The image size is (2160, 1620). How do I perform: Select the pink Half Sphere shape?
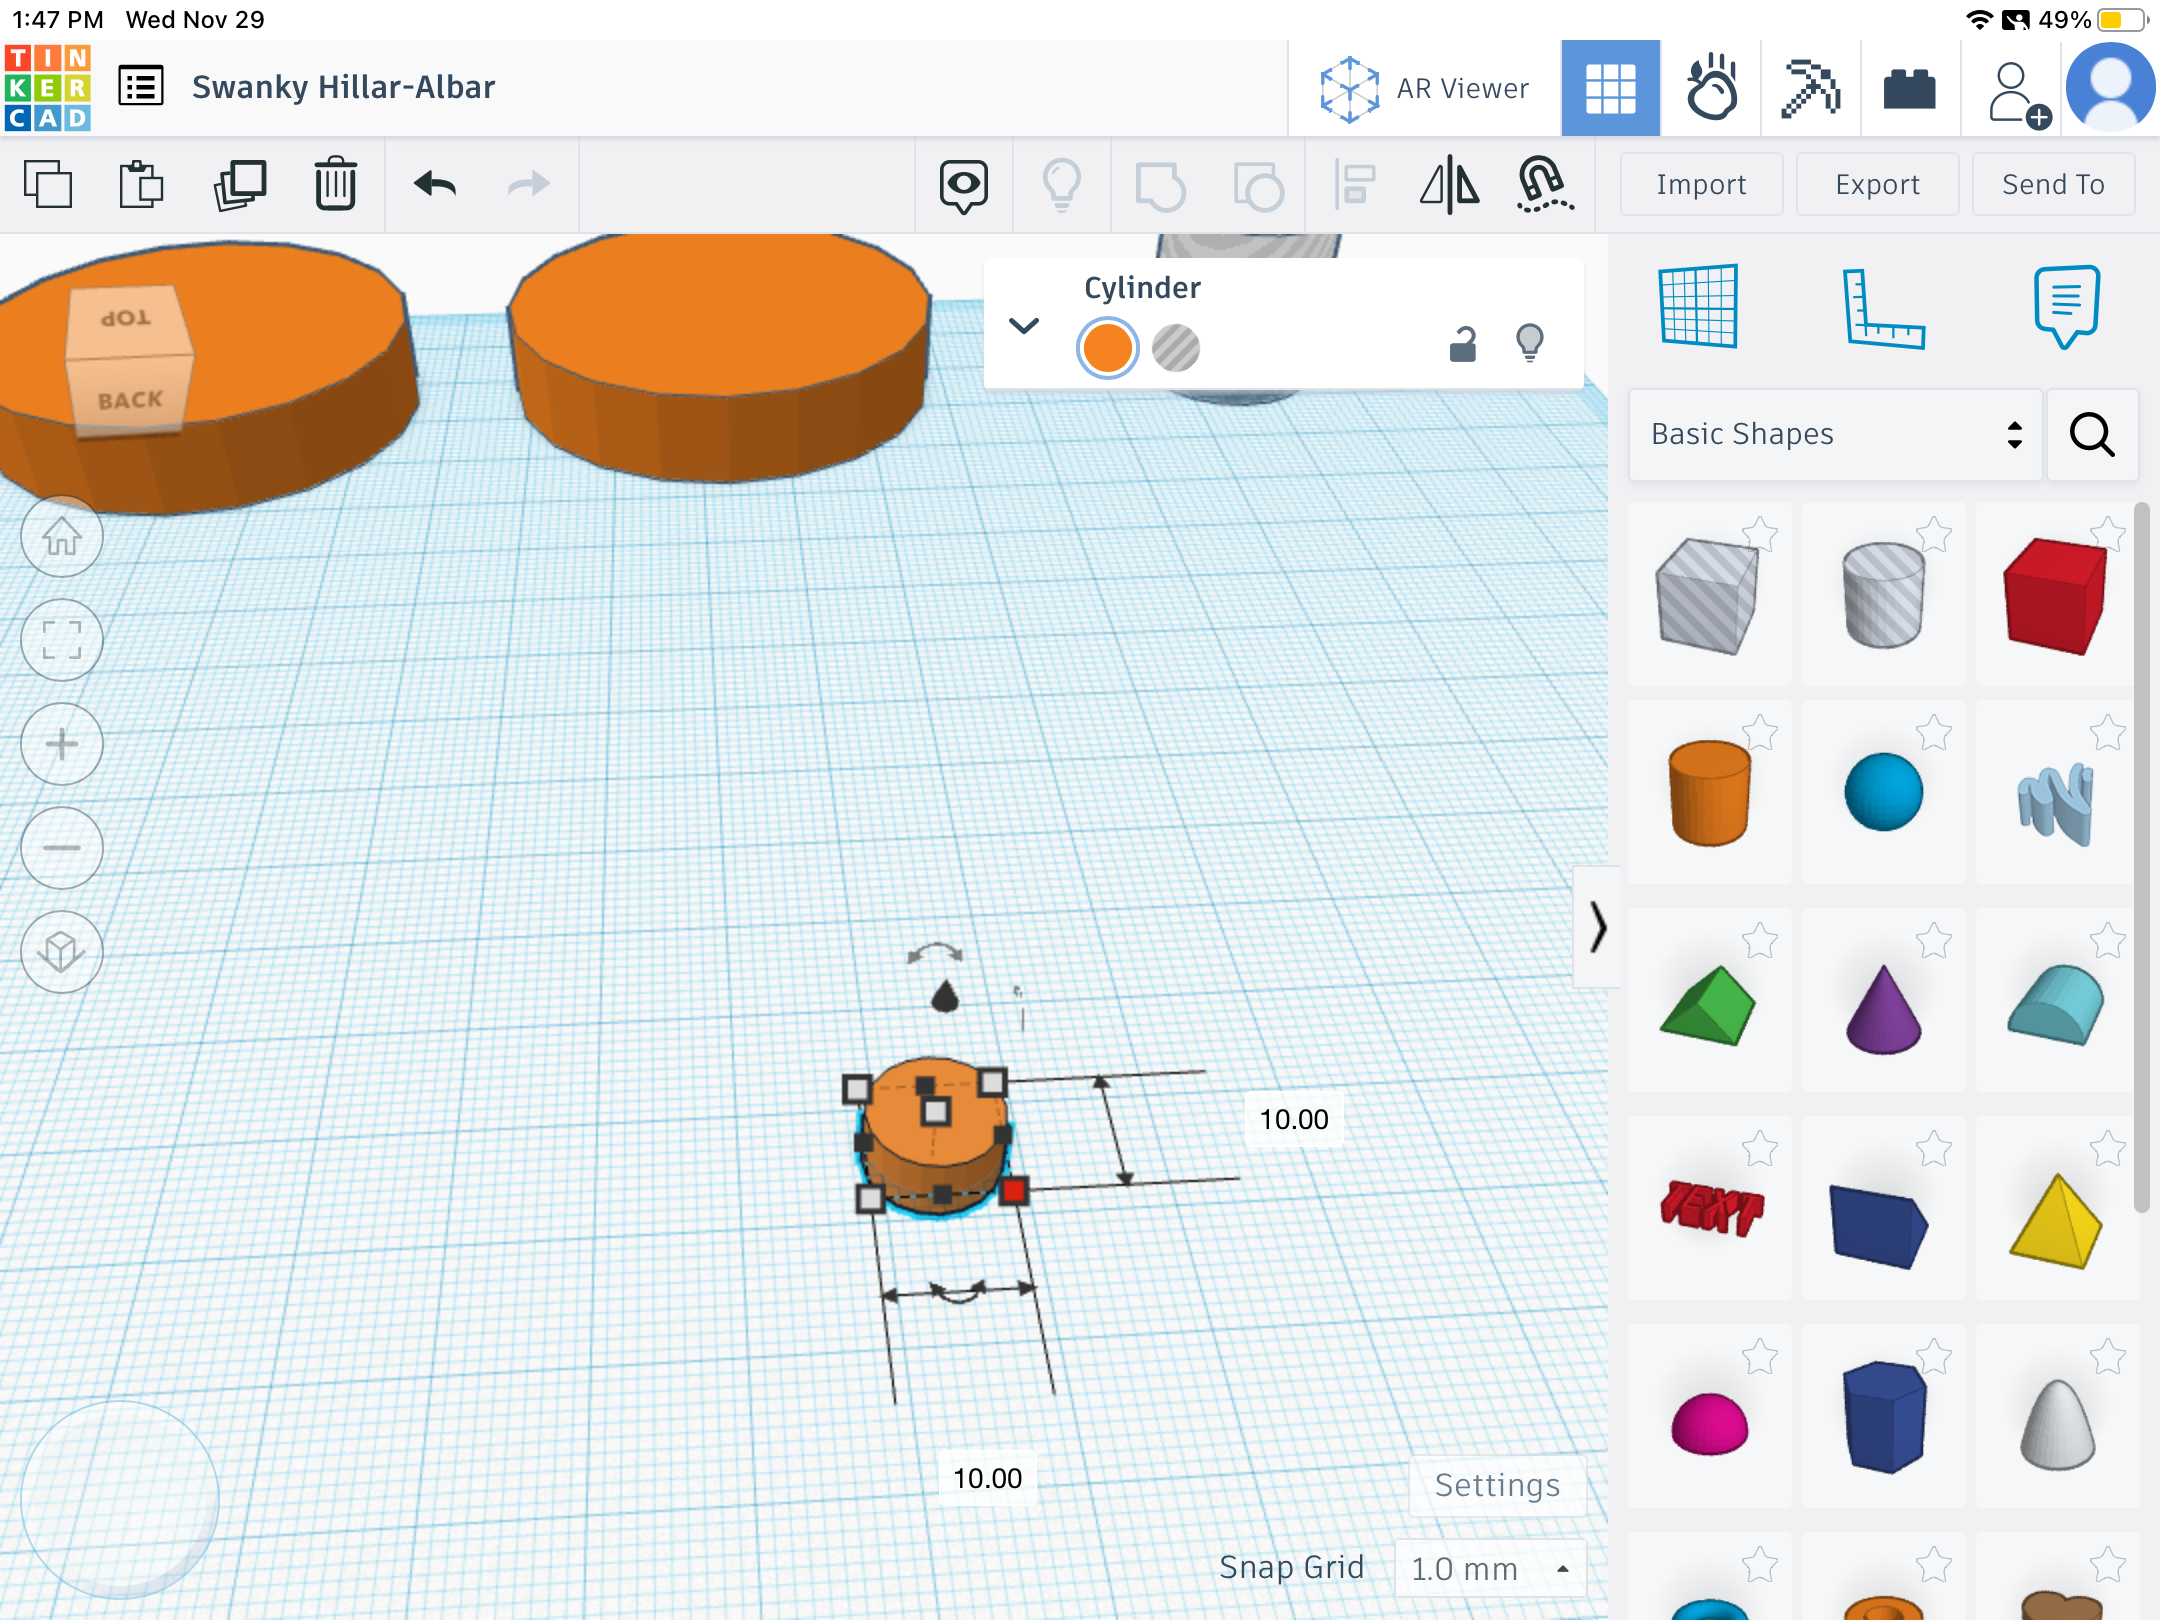tap(1708, 1422)
